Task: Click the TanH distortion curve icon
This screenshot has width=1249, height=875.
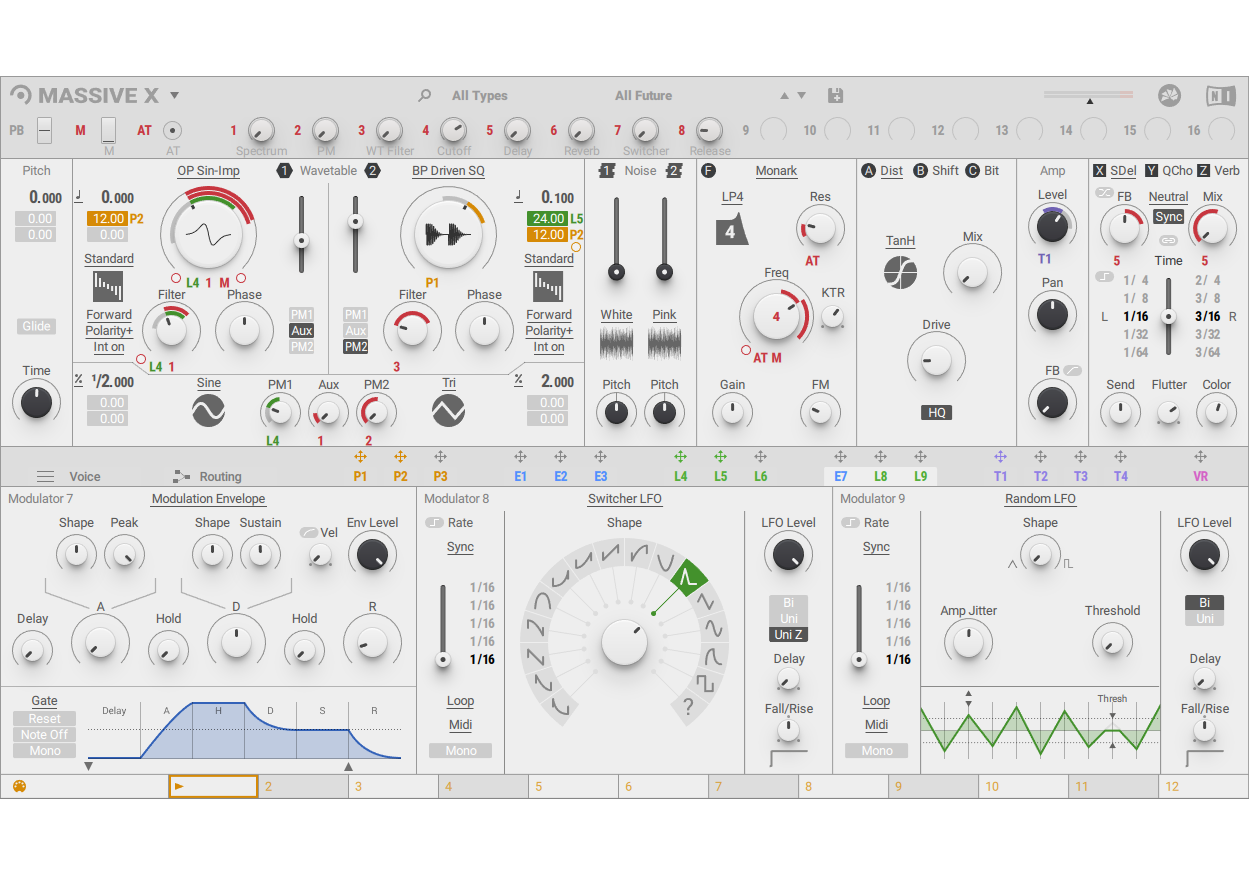Action: (x=900, y=272)
